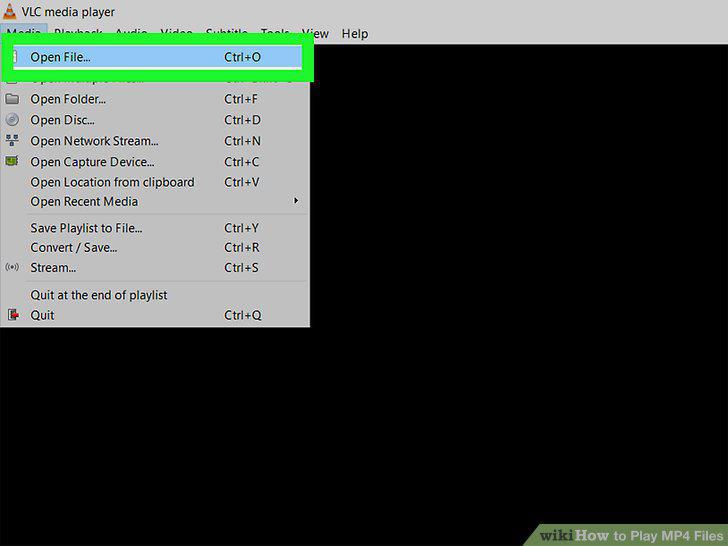This screenshot has width=728, height=546.
Task: Select Convert / Save... entry
Action: pyautogui.click(x=155, y=247)
